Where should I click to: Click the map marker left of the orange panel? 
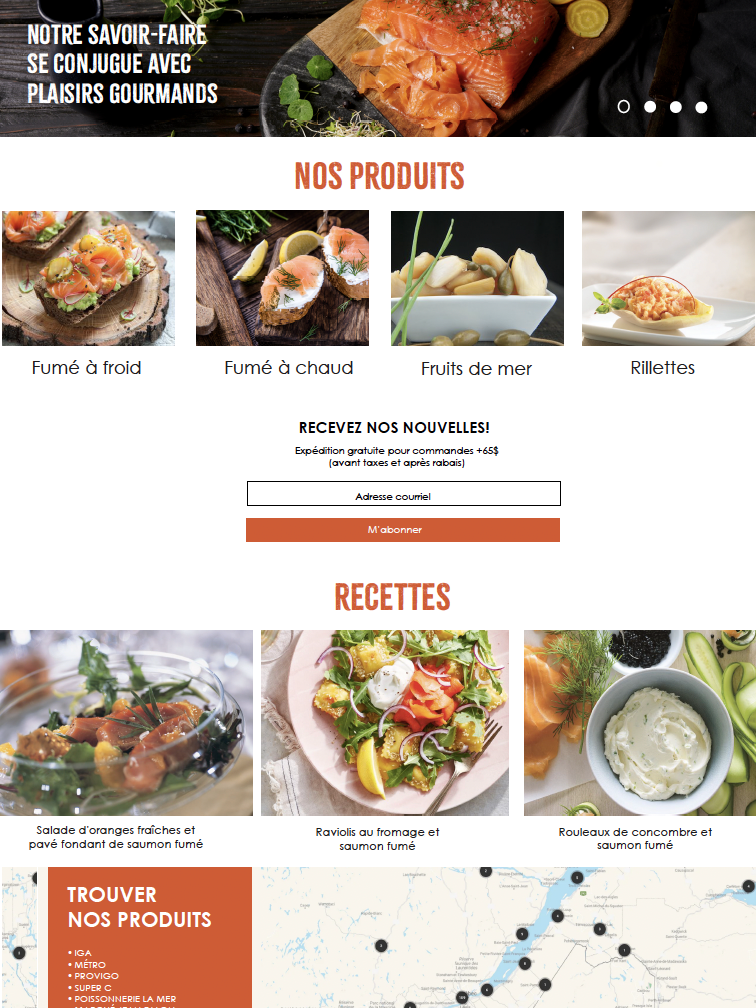(x=19, y=953)
